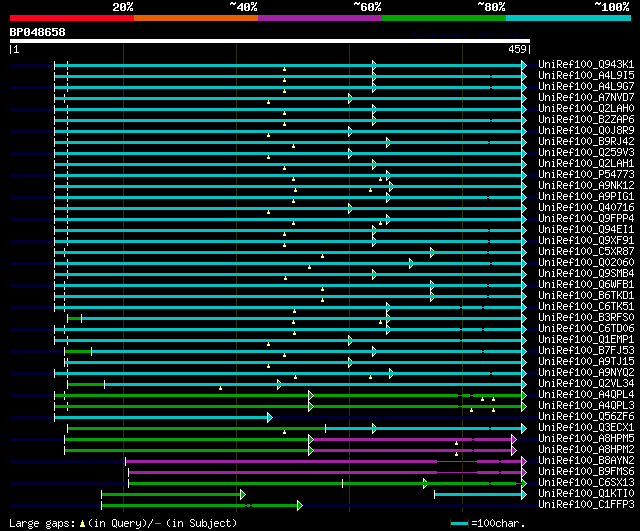Screen dimensions: 640x531
Task: Open the UniRef100_A7NVD7 entry
Action: click(586, 98)
